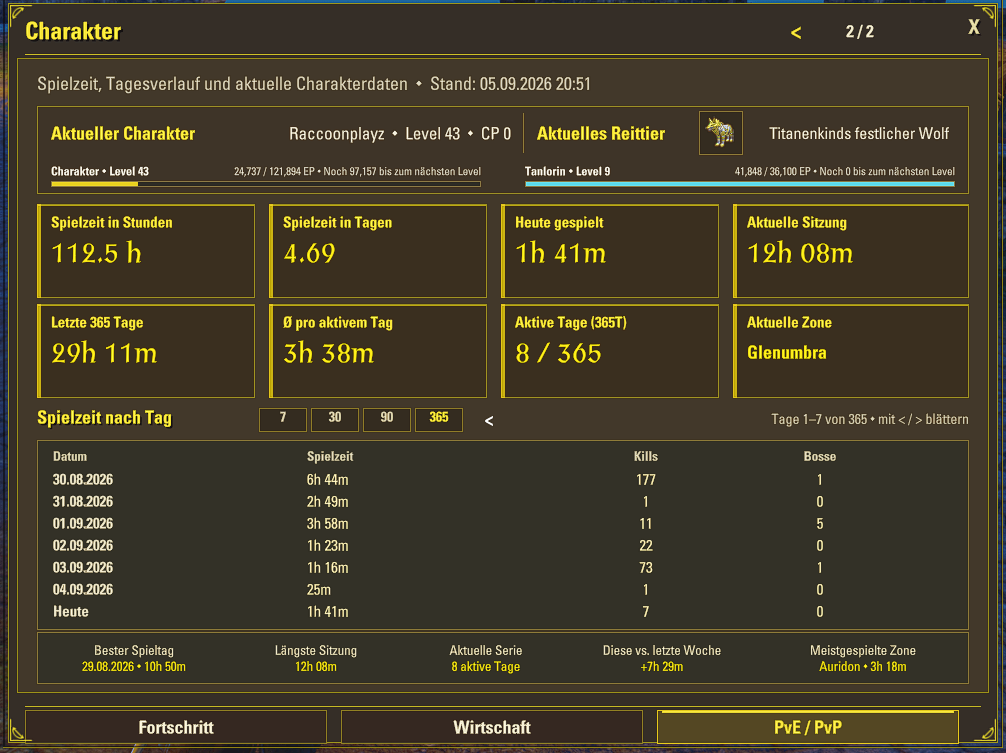This screenshot has width=1006, height=753.
Task: Select the 7 days range button
Action: pos(283,419)
